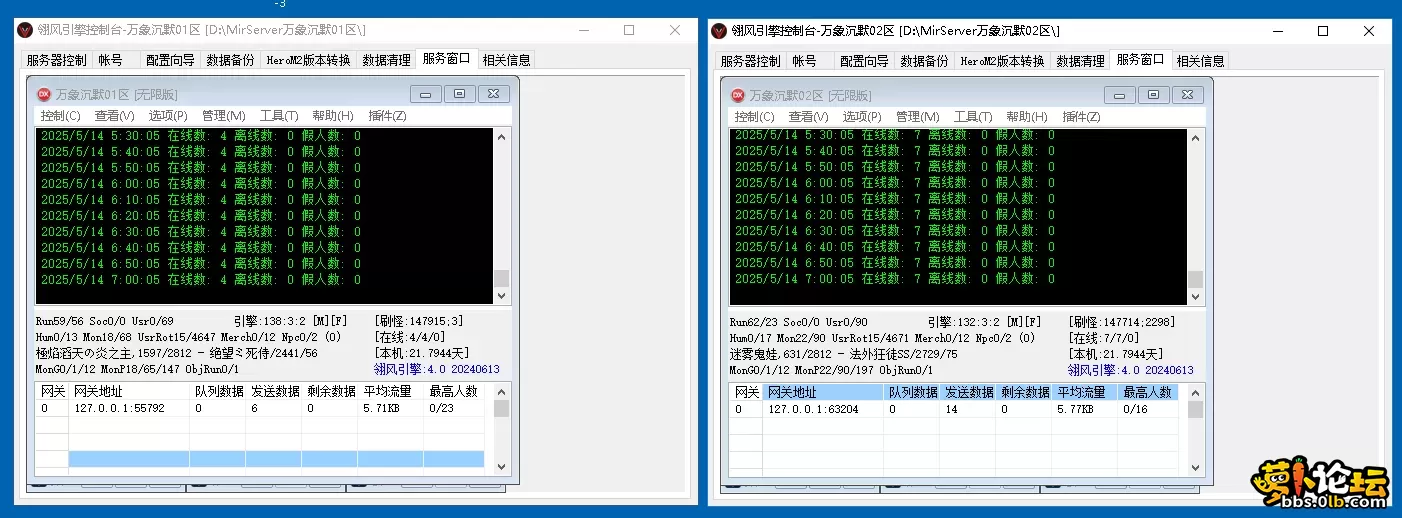Open 选项(P) menu in 01区 window
Image resolution: width=1402 pixels, height=518 pixels.
click(x=168, y=116)
